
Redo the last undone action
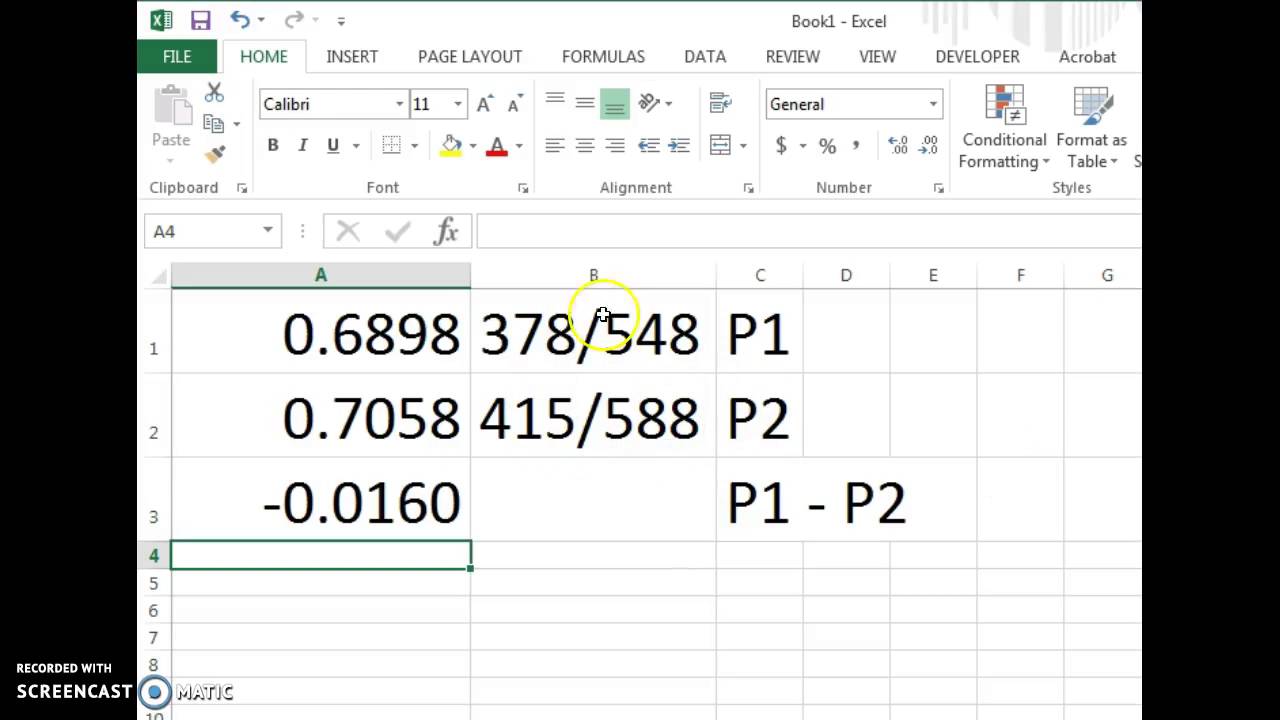pos(293,20)
